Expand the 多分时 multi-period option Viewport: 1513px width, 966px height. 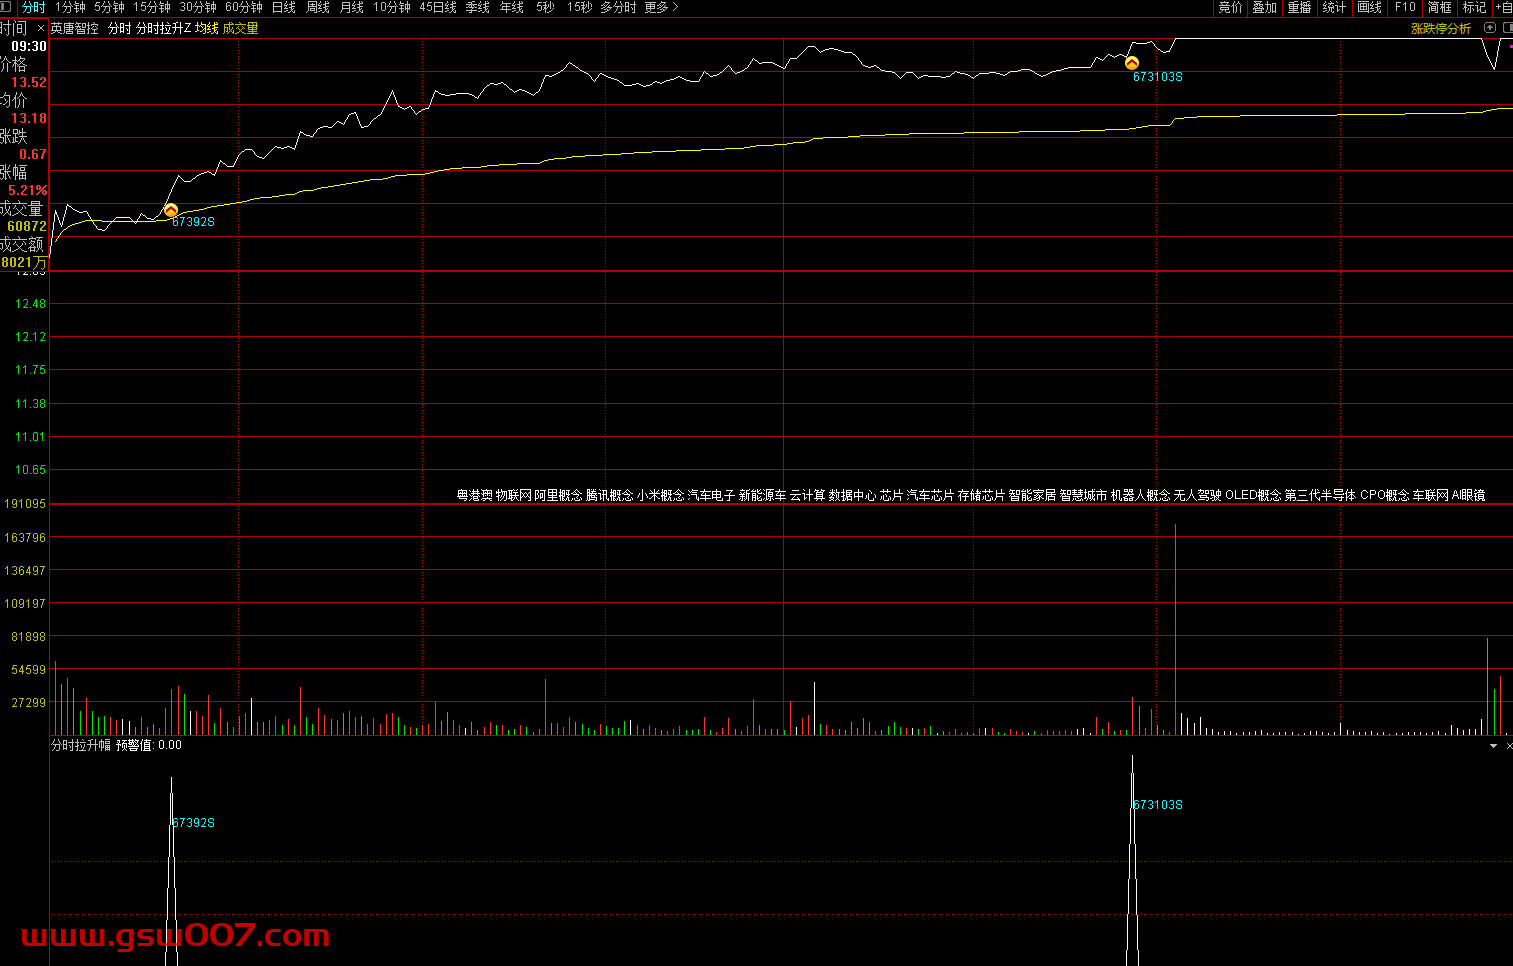click(618, 7)
